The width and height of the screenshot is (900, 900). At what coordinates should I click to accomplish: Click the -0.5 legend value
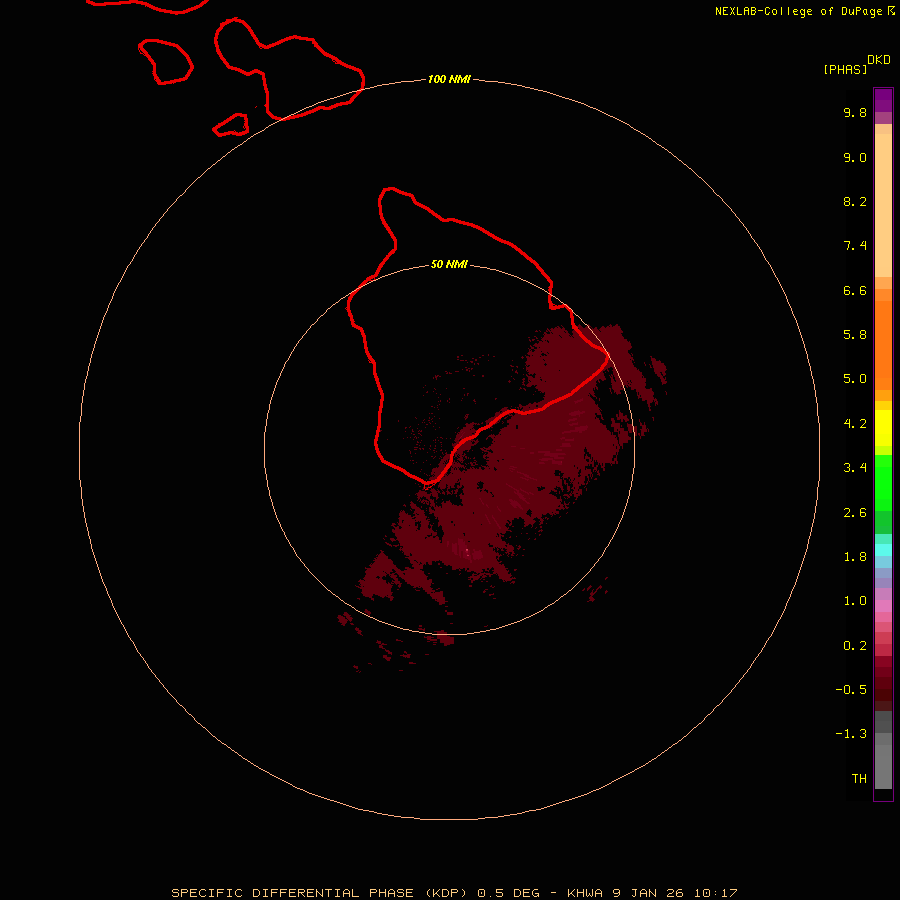(x=851, y=690)
